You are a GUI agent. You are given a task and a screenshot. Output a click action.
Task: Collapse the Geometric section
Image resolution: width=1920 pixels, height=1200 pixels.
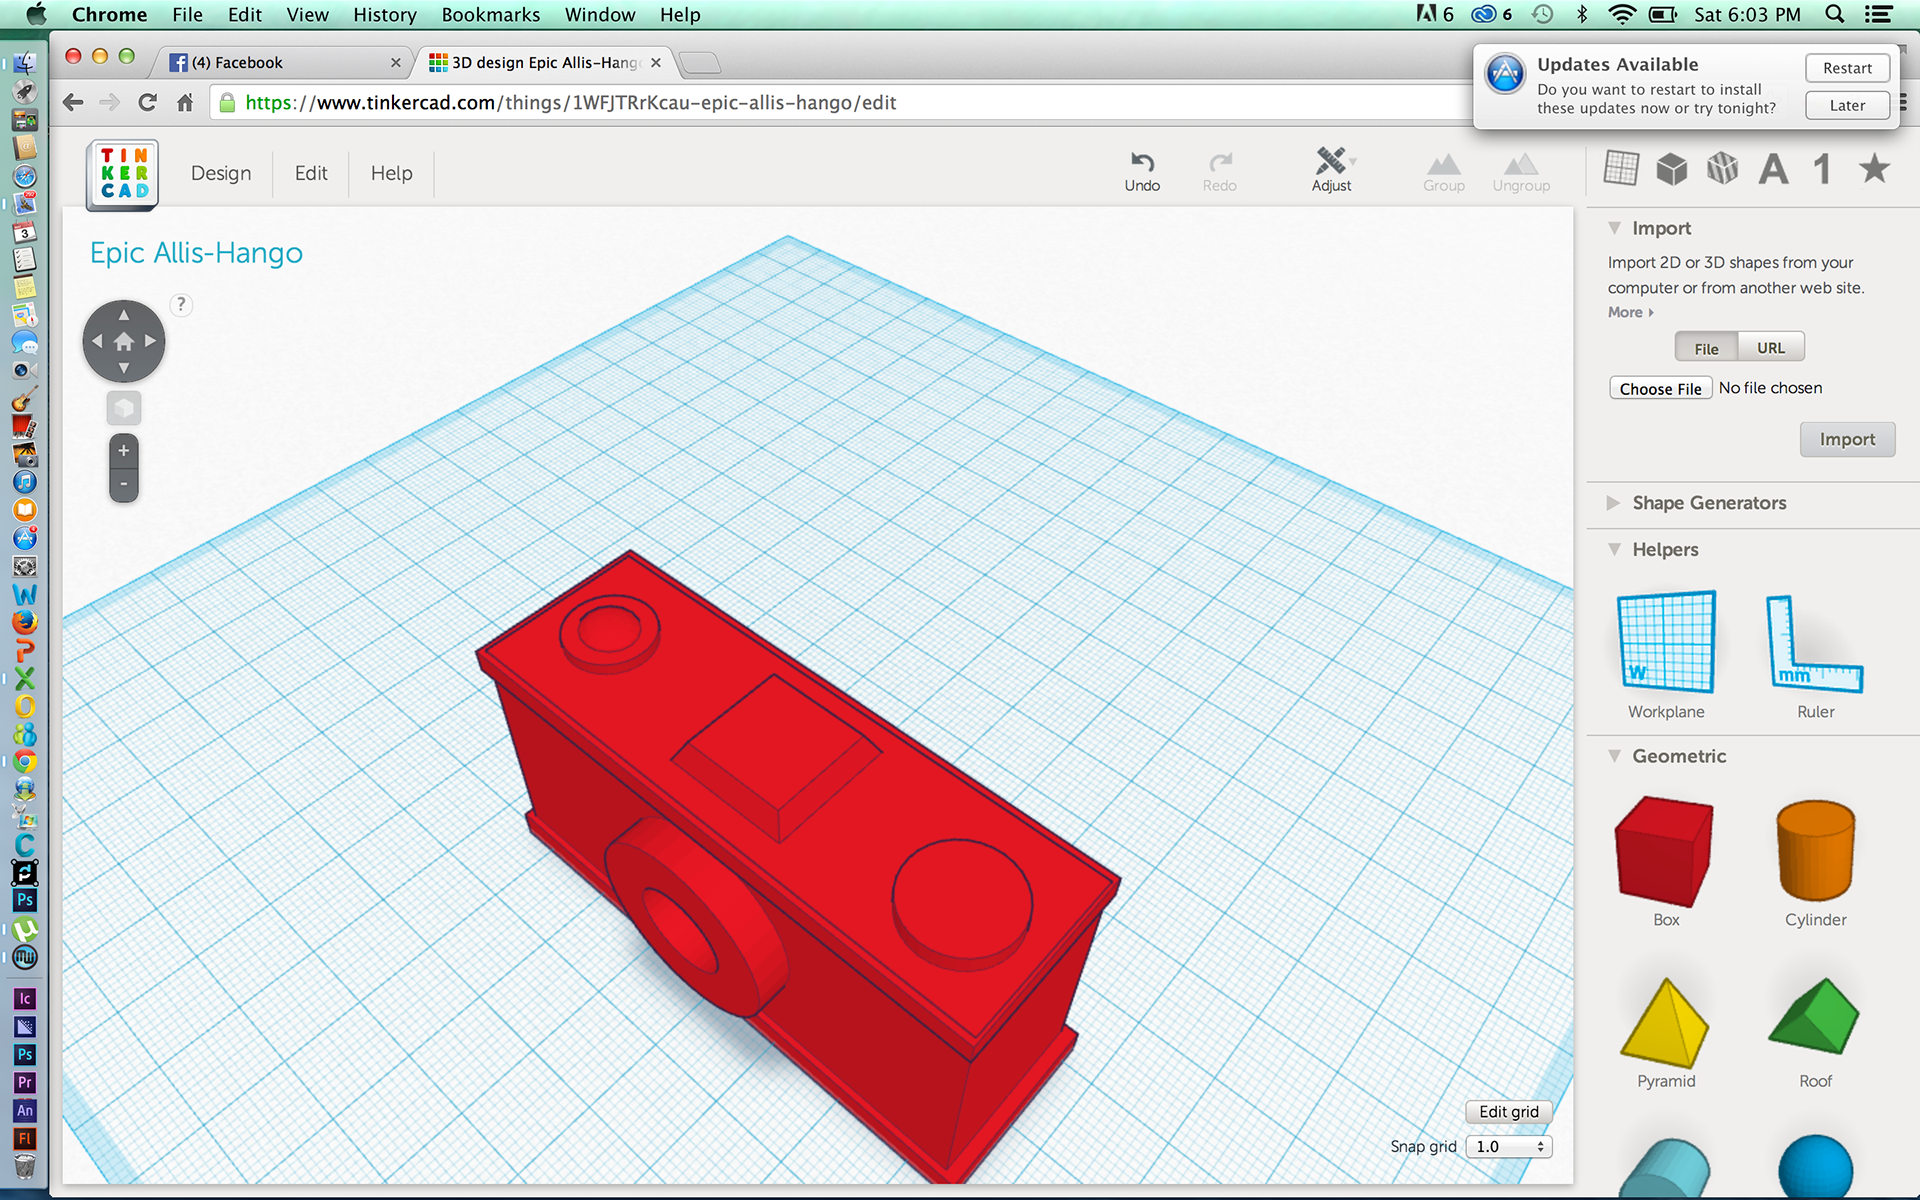coord(1614,756)
